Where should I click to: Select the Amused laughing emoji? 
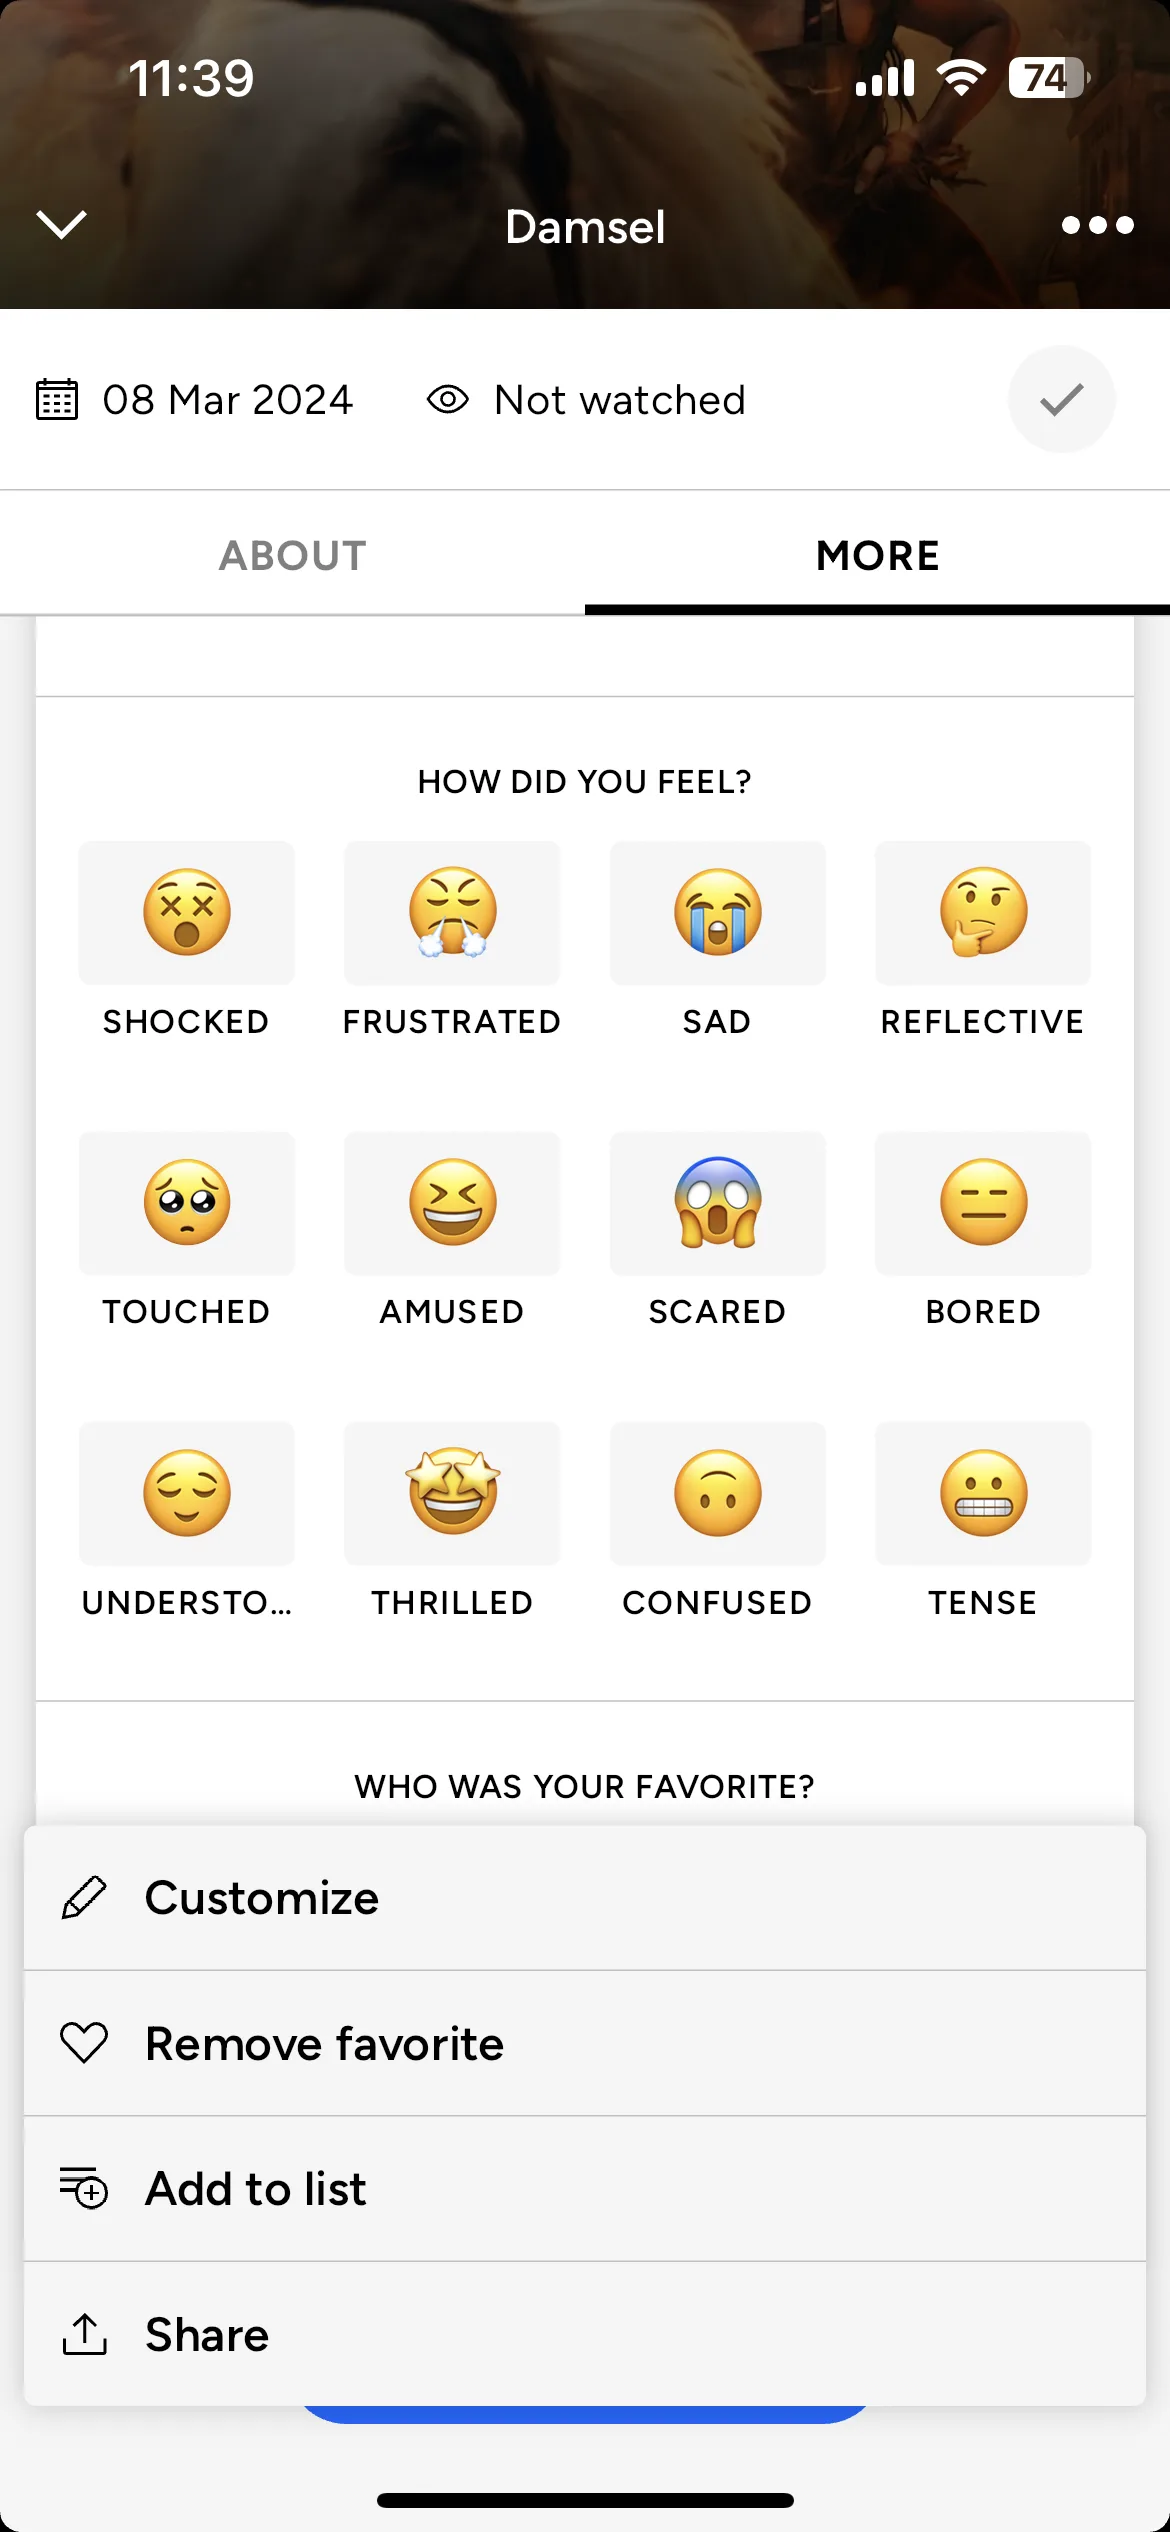[x=452, y=1203]
